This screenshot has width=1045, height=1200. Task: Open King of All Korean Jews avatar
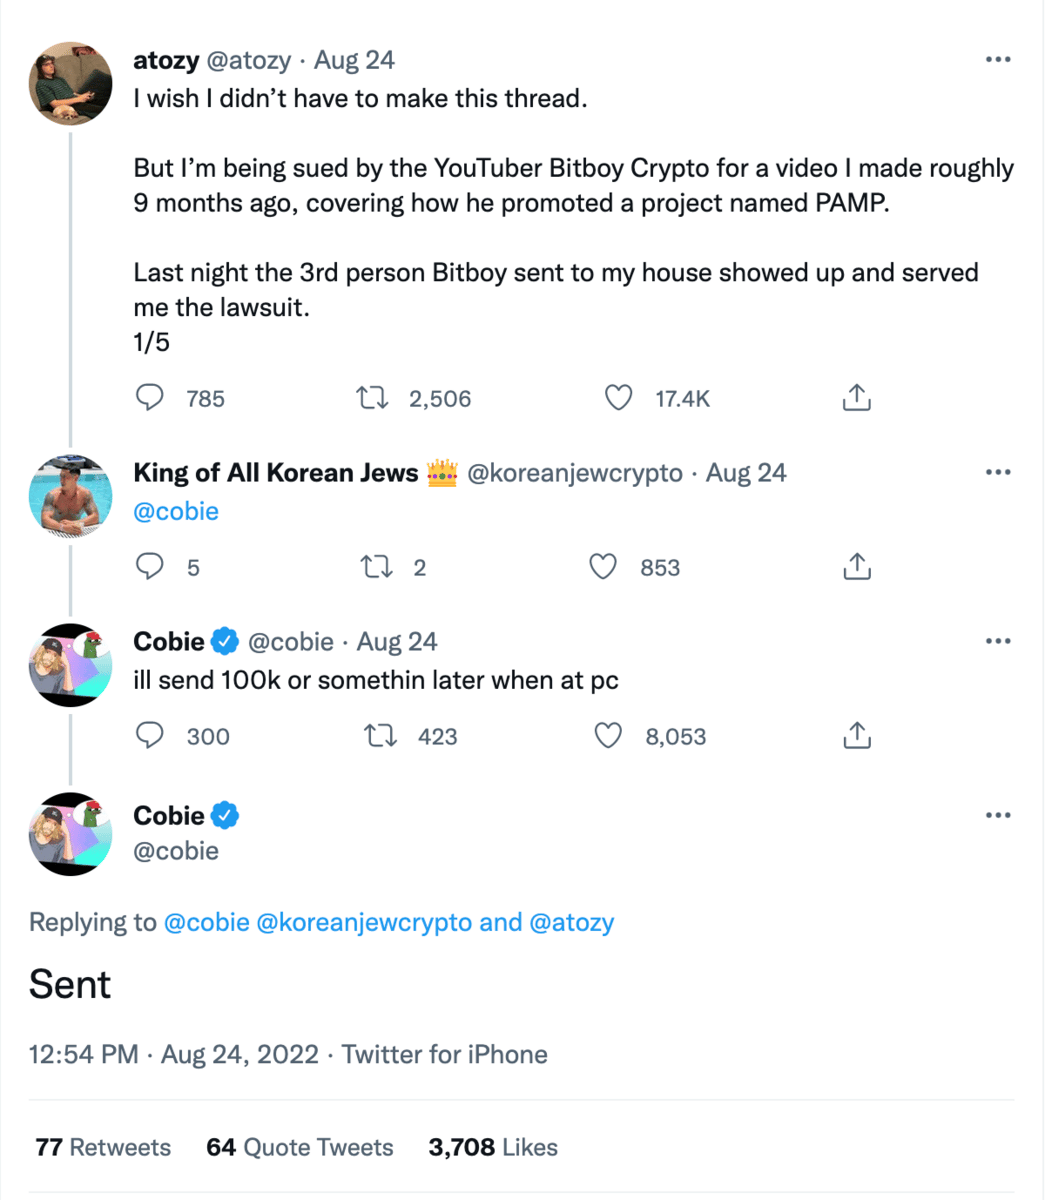coord(70,497)
